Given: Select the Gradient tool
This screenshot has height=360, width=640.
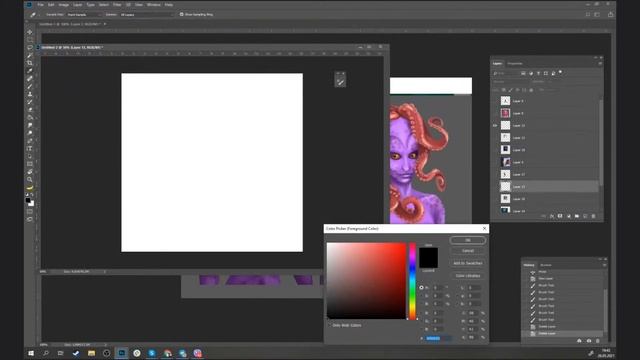Looking at the screenshot, I should [30, 118].
